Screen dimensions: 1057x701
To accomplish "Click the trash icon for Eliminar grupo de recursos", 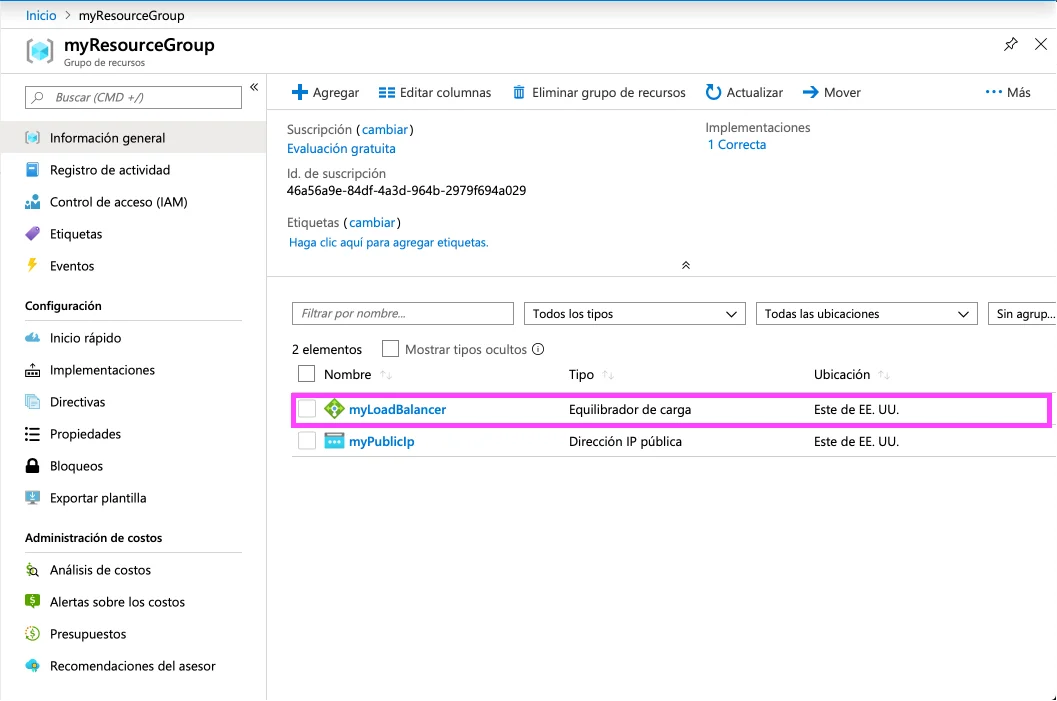I will (x=518, y=92).
